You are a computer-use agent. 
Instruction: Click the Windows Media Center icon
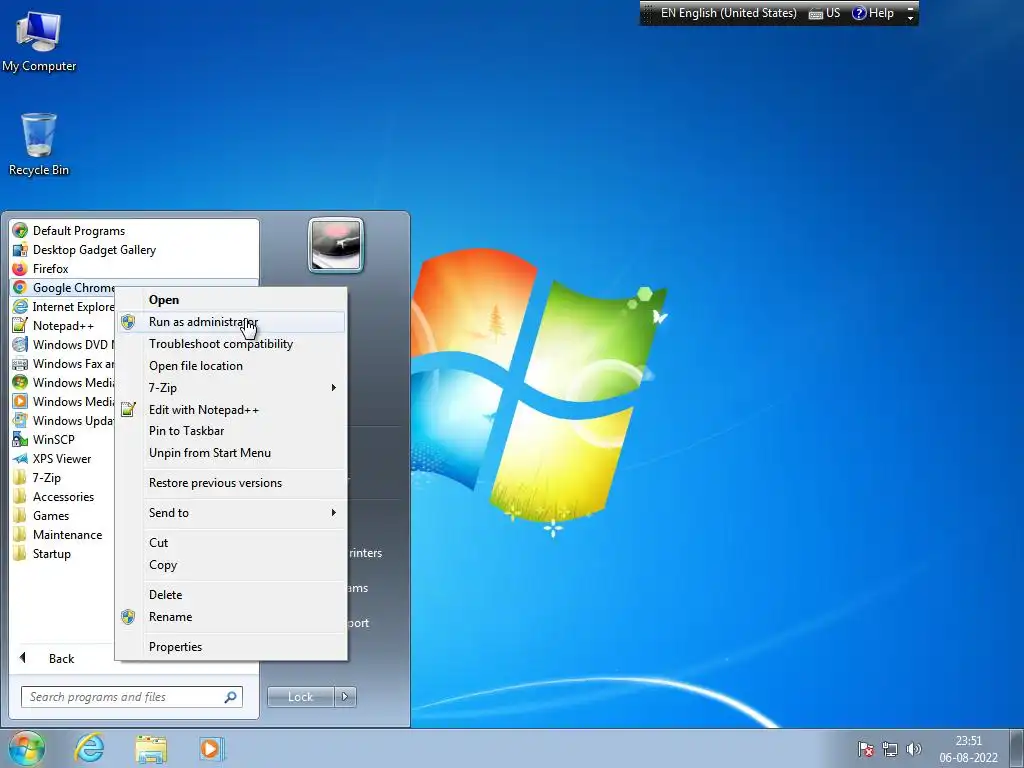click(20, 382)
